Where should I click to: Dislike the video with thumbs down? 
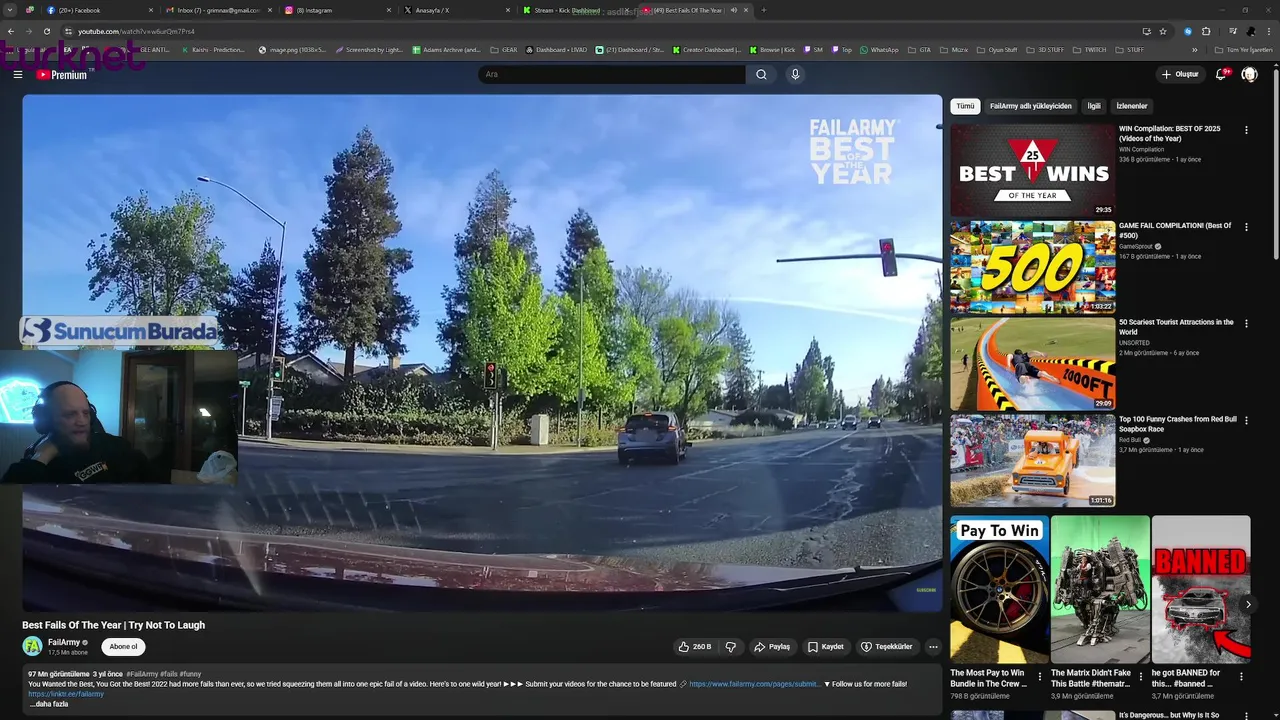pyautogui.click(x=731, y=647)
